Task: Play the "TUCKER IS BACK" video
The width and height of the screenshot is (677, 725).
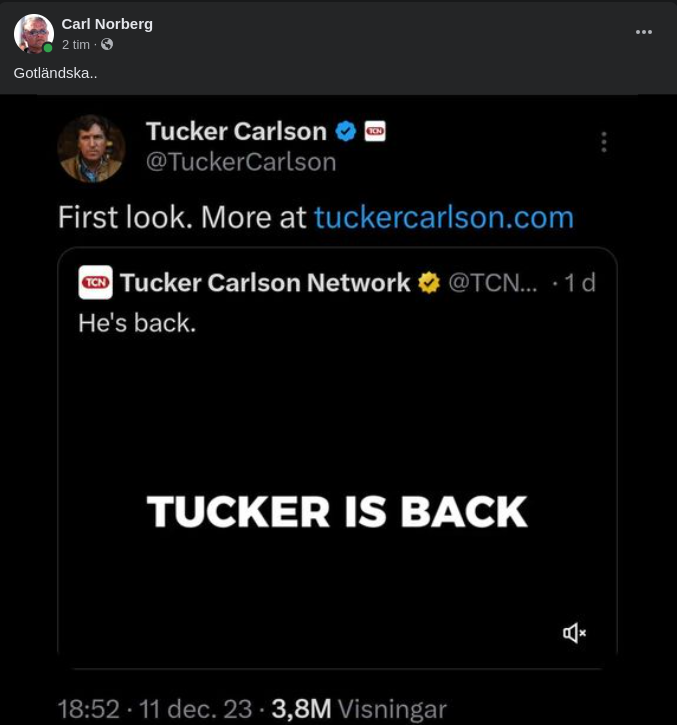Action: pos(337,511)
